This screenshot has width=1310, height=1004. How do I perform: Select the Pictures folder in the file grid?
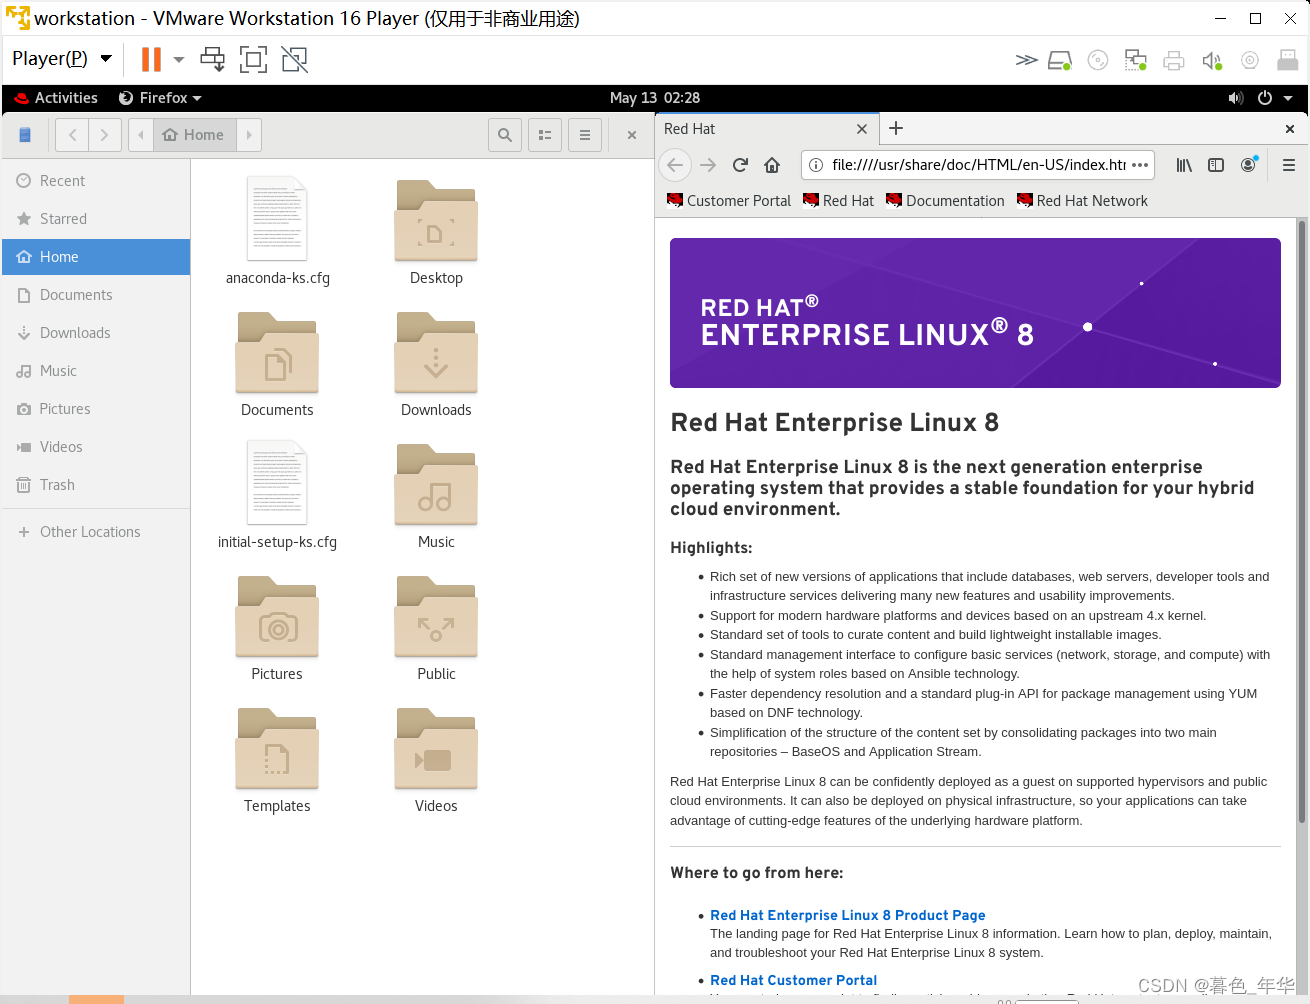[x=277, y=617]
